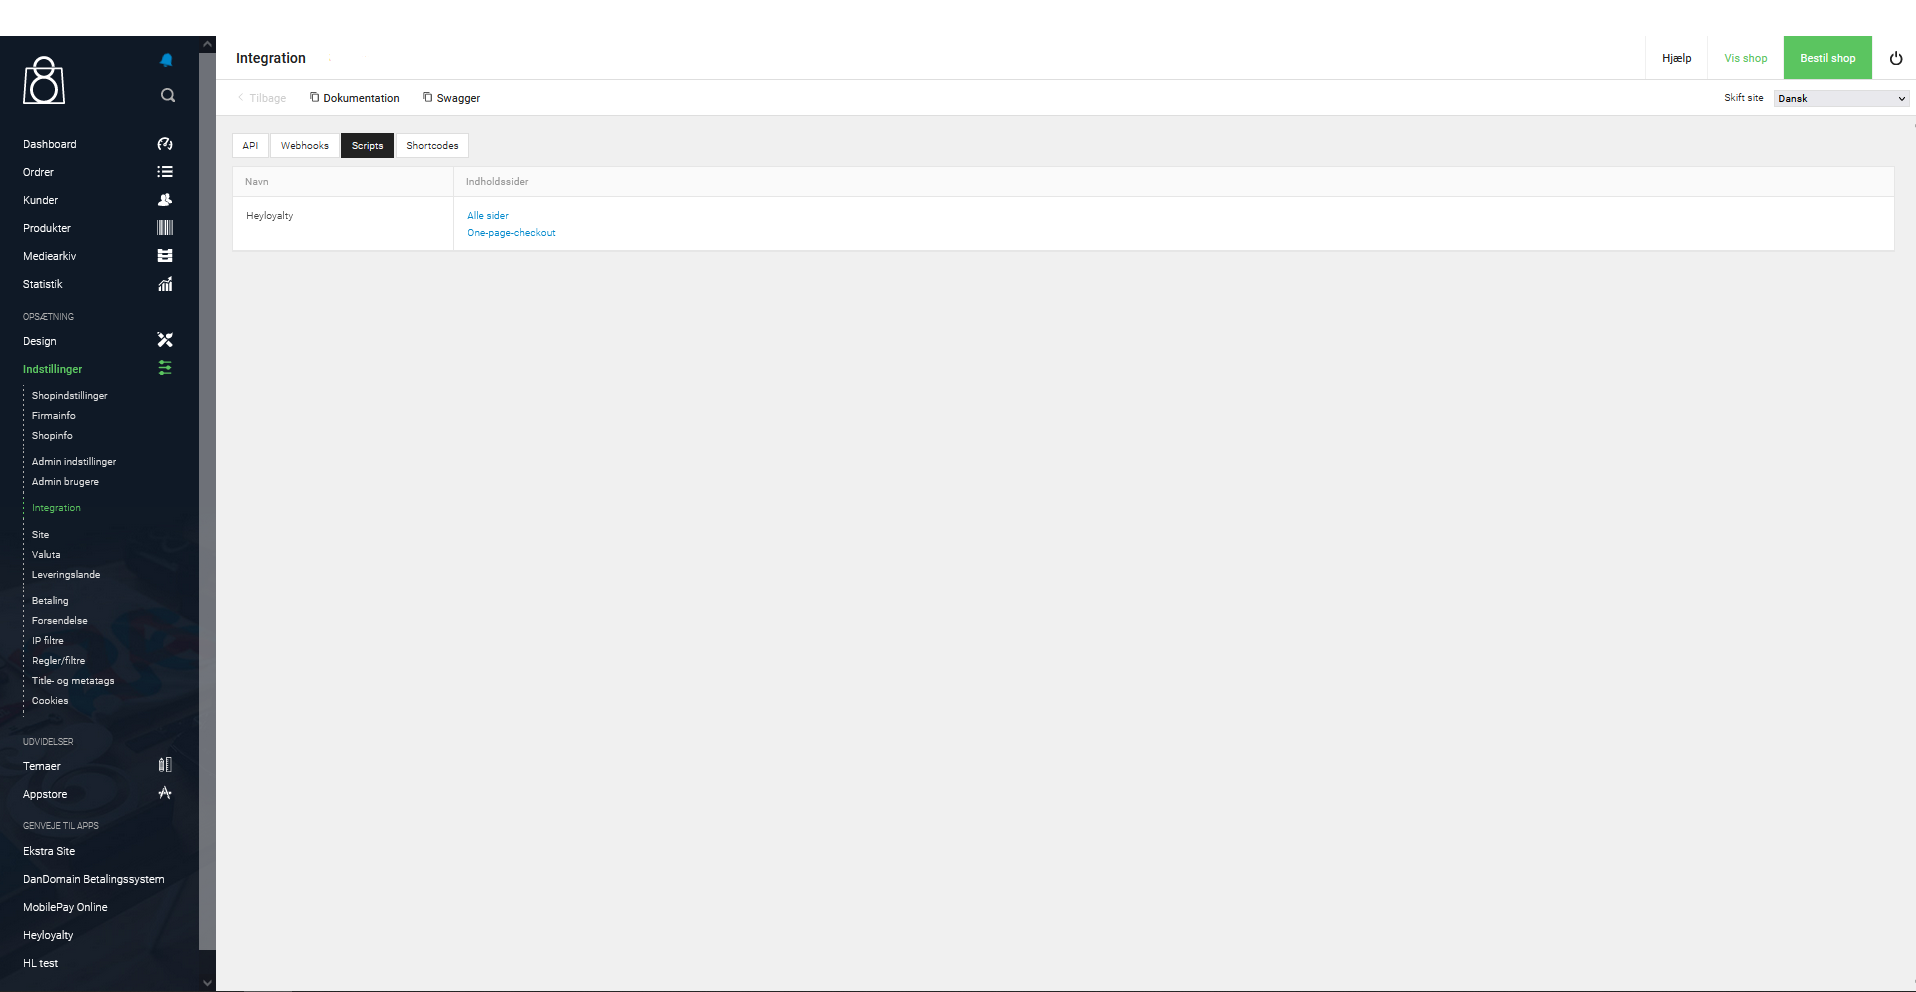Click the Dashboard gauge icon
The width and height of the screenshot is (1916, 992).
pos(165,144)
